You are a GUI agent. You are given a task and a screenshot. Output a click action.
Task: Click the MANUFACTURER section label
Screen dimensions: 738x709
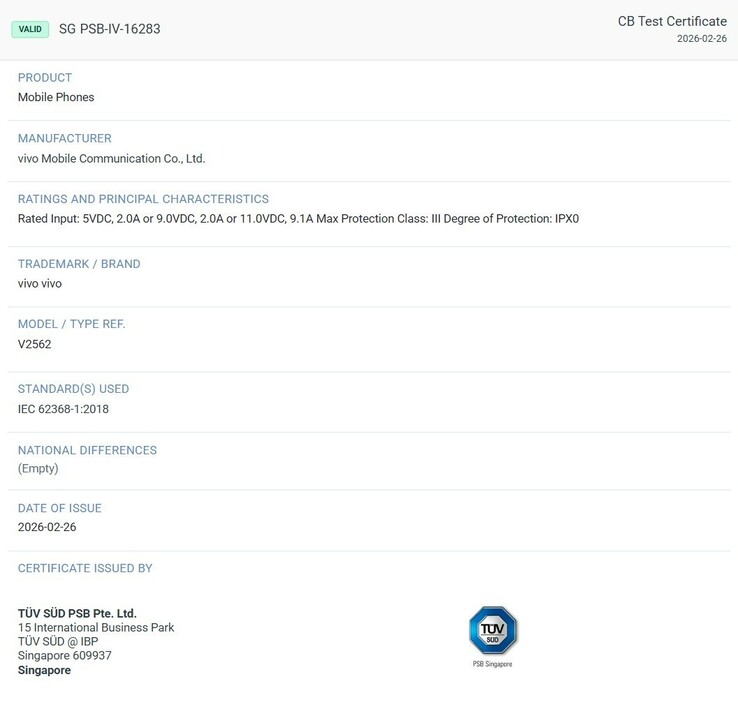[x=64, y=138]
